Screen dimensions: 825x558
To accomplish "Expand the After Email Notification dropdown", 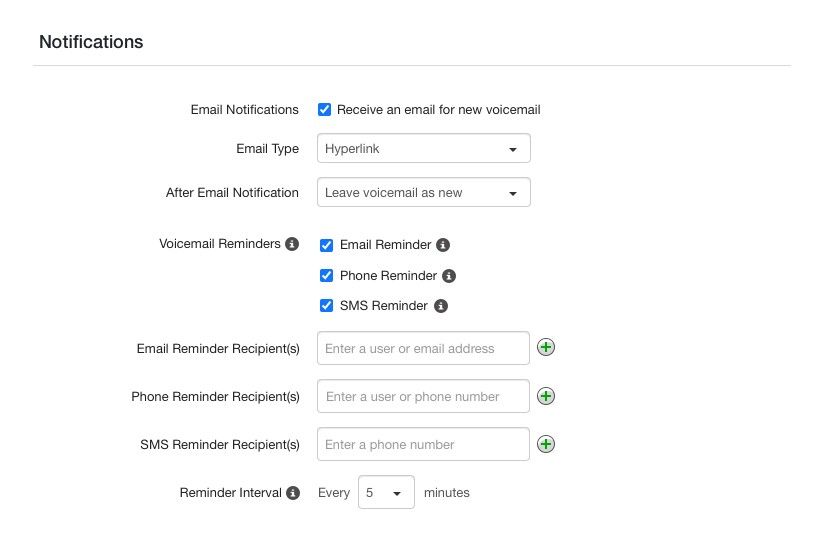I will (x=424, y=192).
